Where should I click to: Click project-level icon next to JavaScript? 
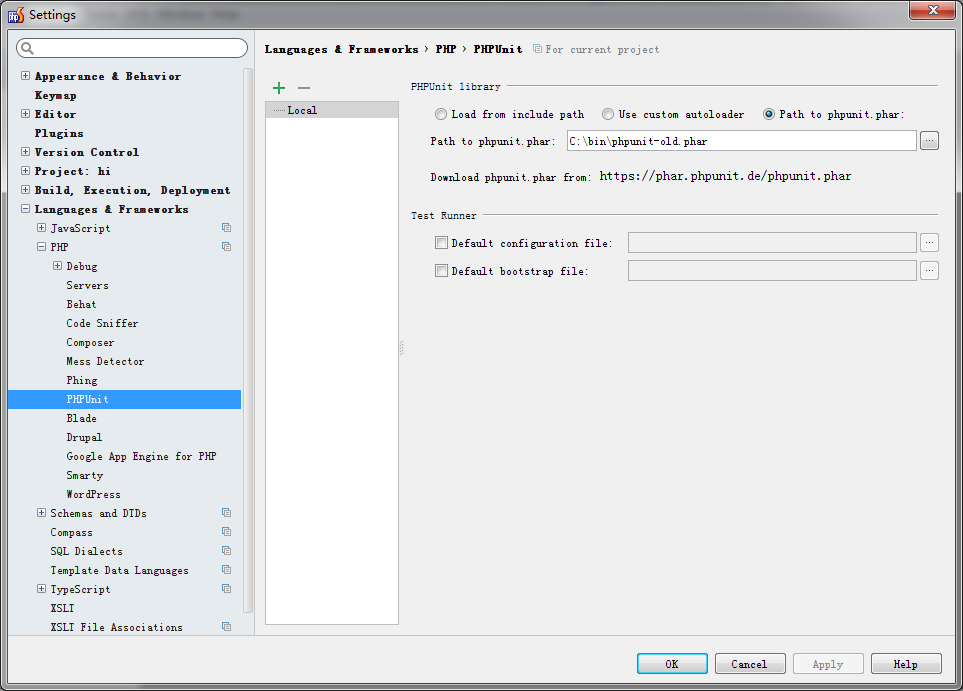coord(226,228)
